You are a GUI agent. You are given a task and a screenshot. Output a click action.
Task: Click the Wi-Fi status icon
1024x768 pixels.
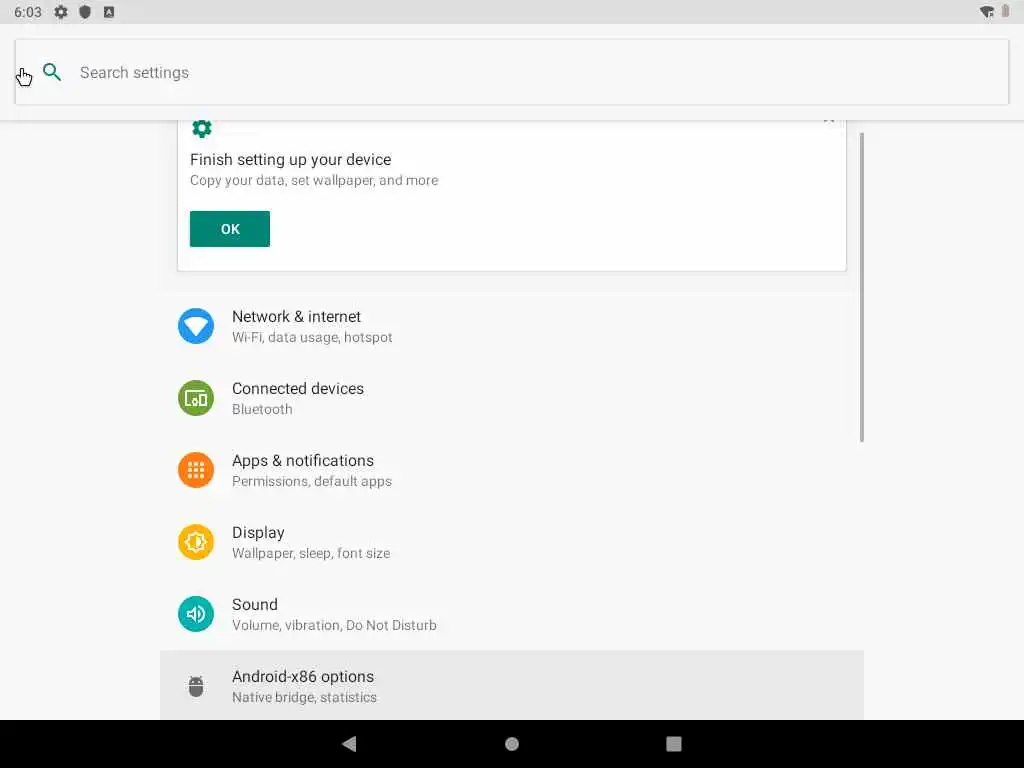click(987, 12)
